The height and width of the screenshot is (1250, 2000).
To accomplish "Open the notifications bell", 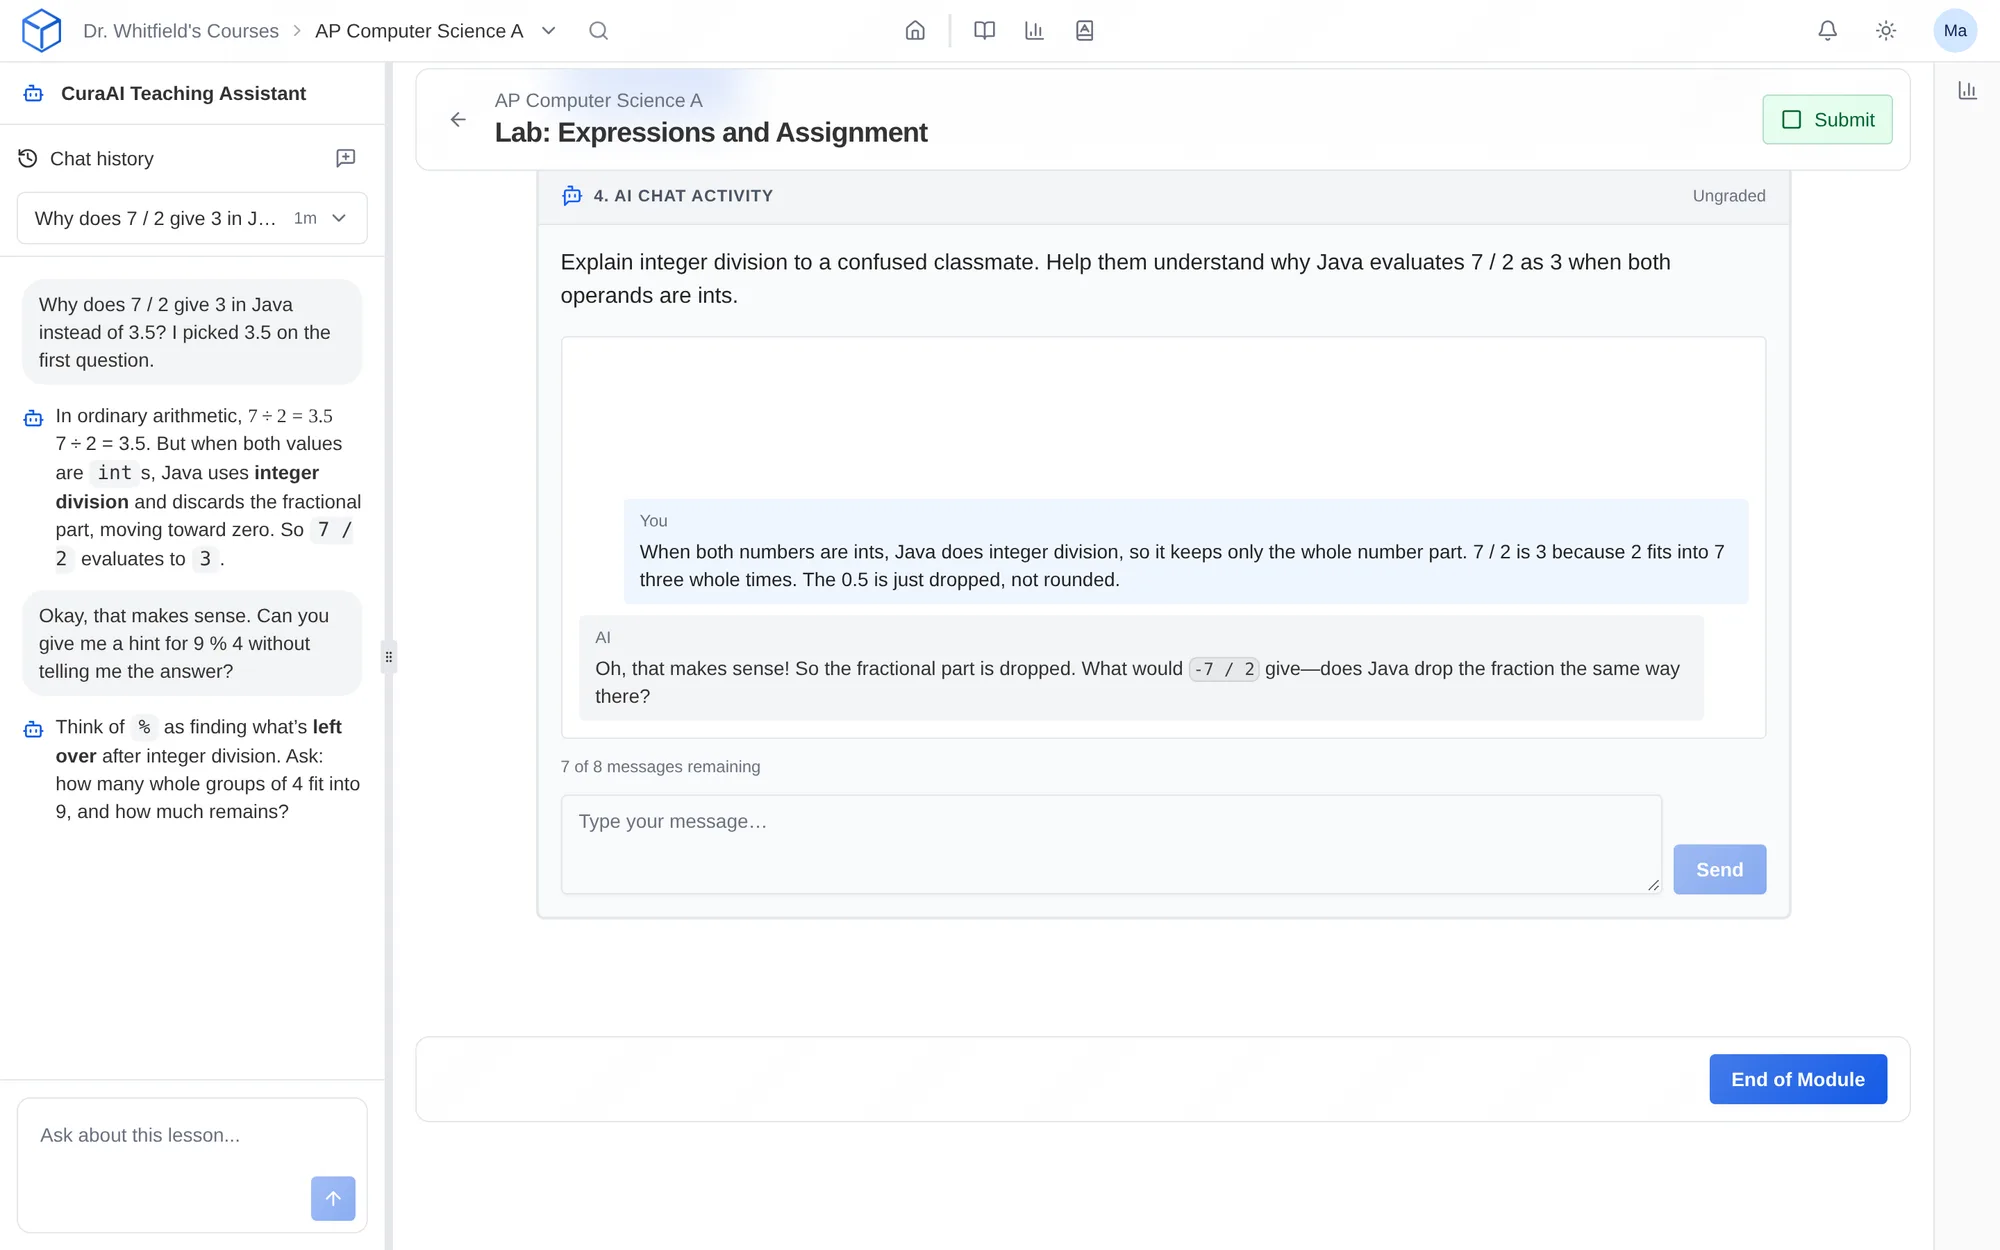I will [1827, 30].
